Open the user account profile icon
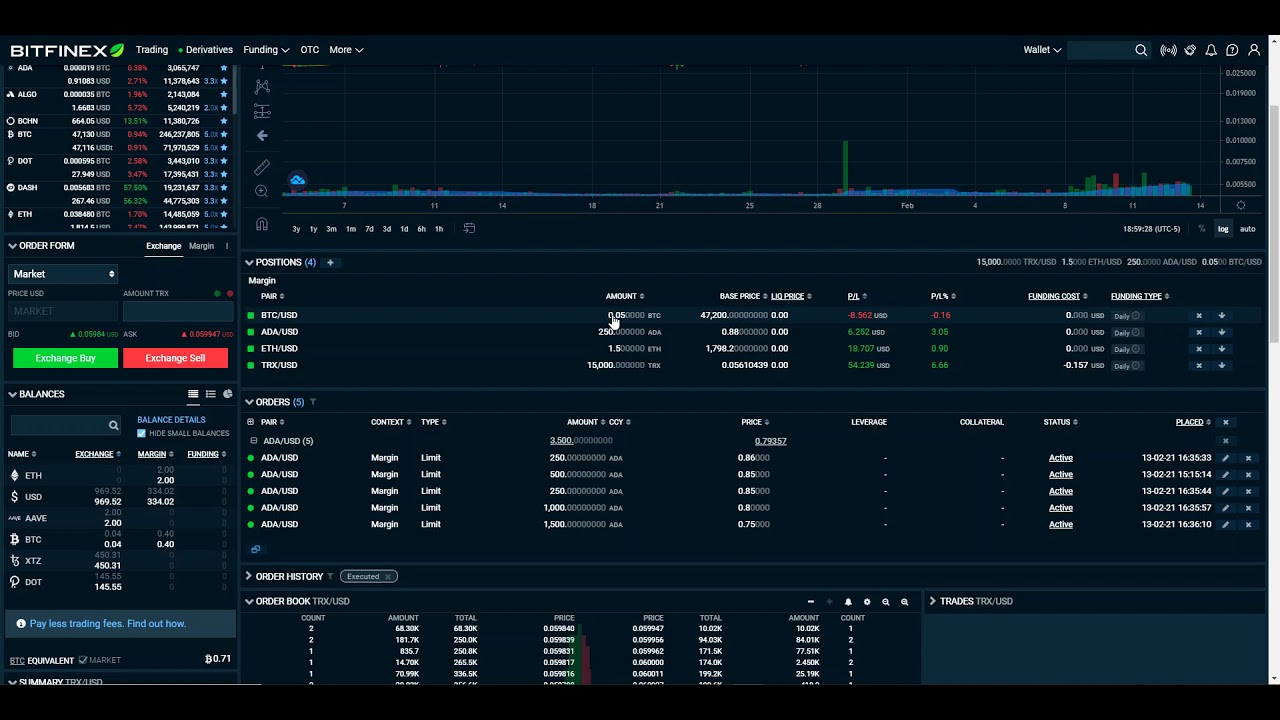 pos(1254,50)
